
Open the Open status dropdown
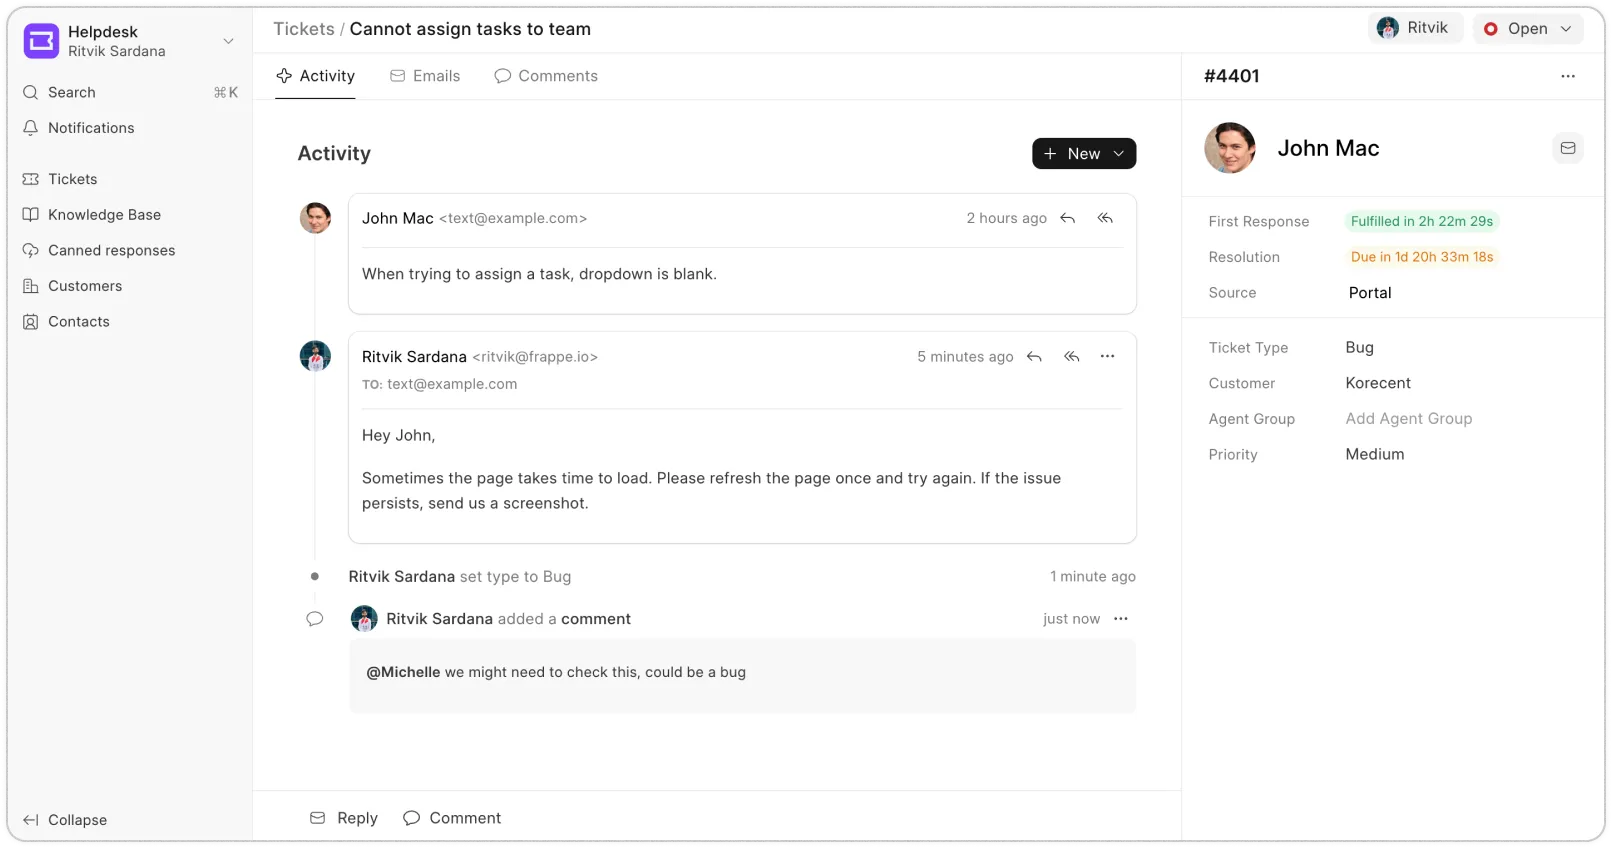pyautogui.click(x=1527, y=29)
